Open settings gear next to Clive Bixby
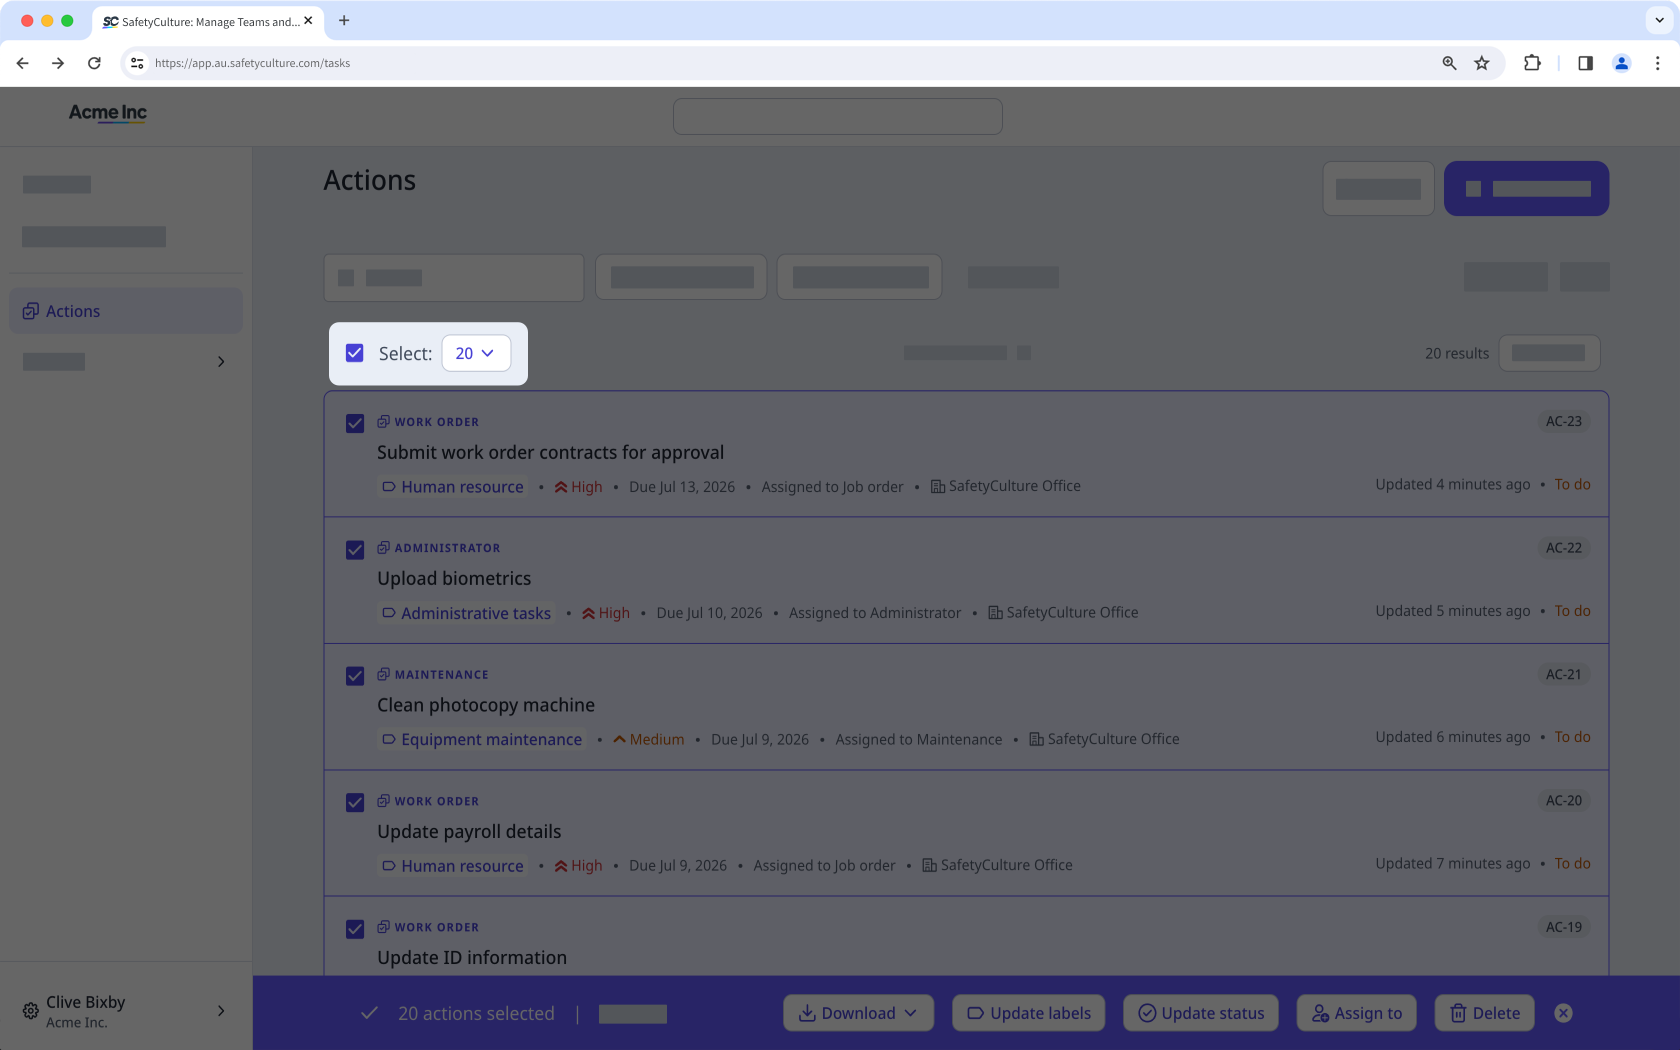The image size is (1680, 1050). [x=31, y=1011]
